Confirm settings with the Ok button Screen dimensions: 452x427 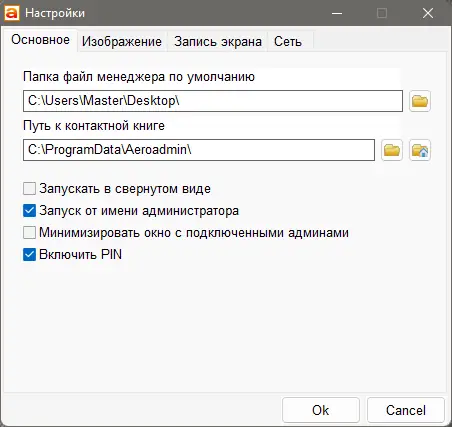321,410
